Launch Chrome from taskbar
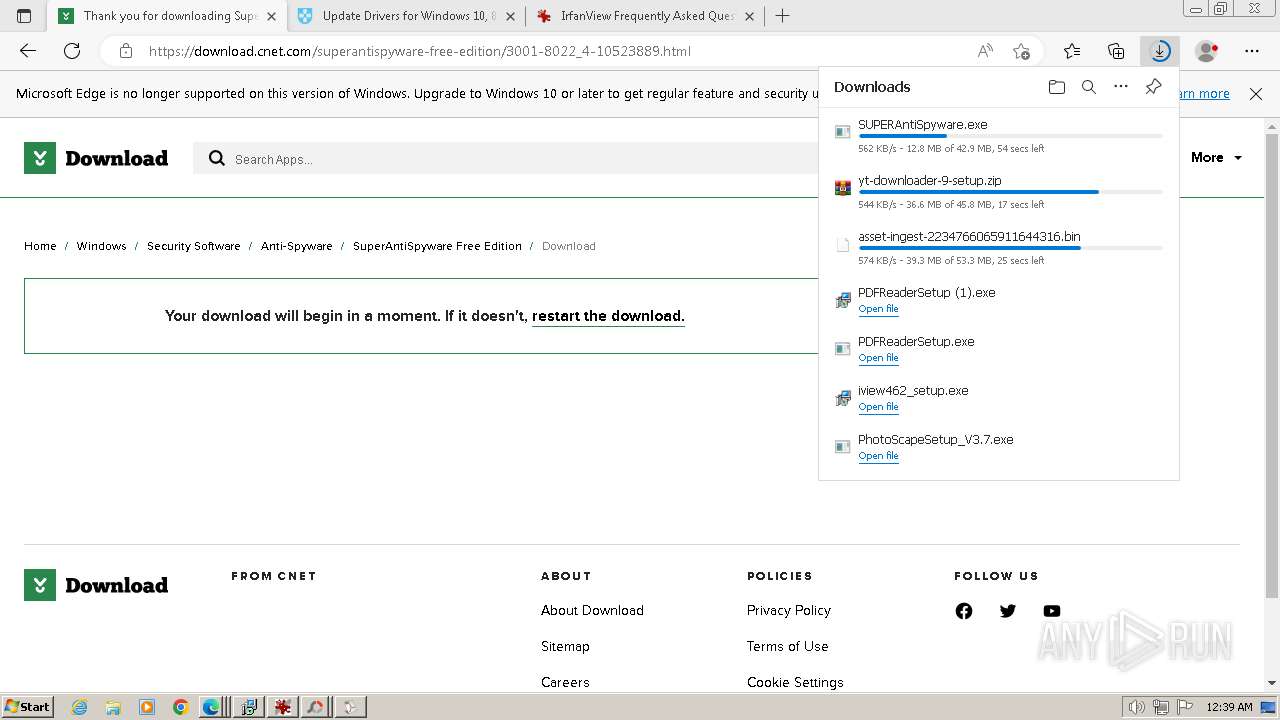The image size is (1280, 720). [x=180, y=707]
